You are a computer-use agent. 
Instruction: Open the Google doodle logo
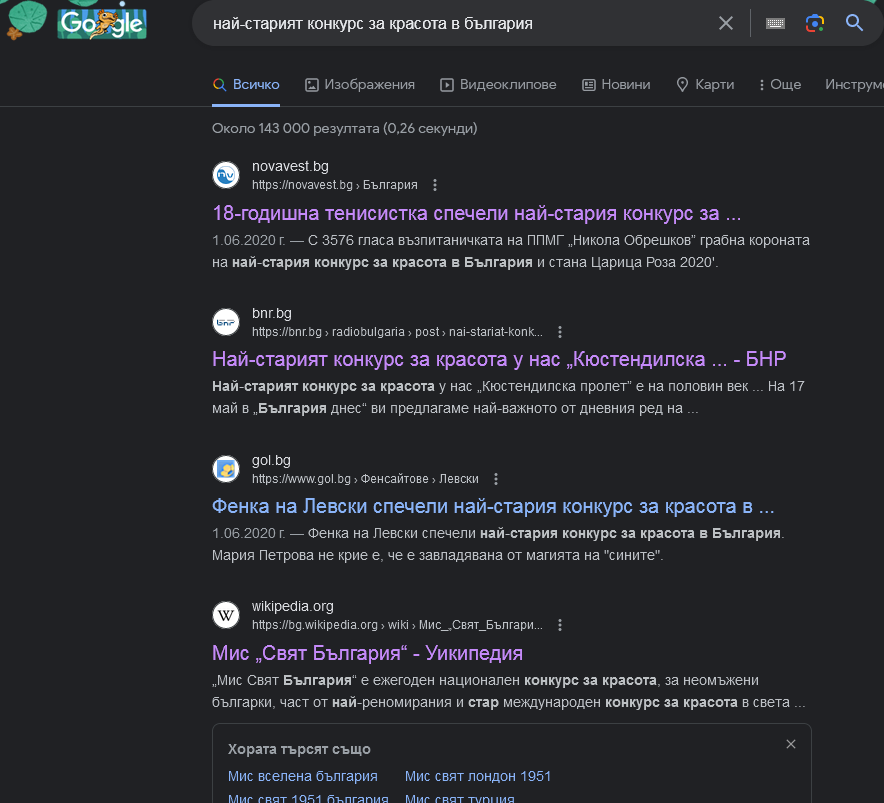point(102,24)
